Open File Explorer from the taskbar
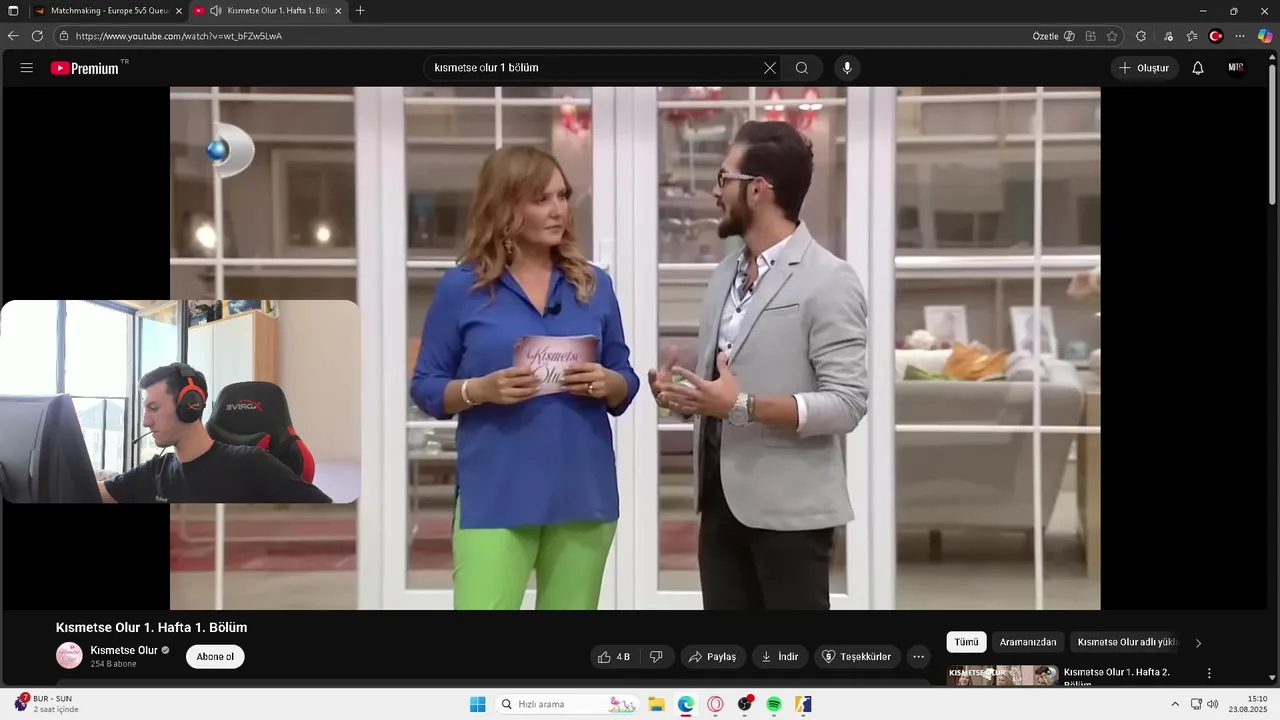Screen dimensions: 1280x720 656,704
